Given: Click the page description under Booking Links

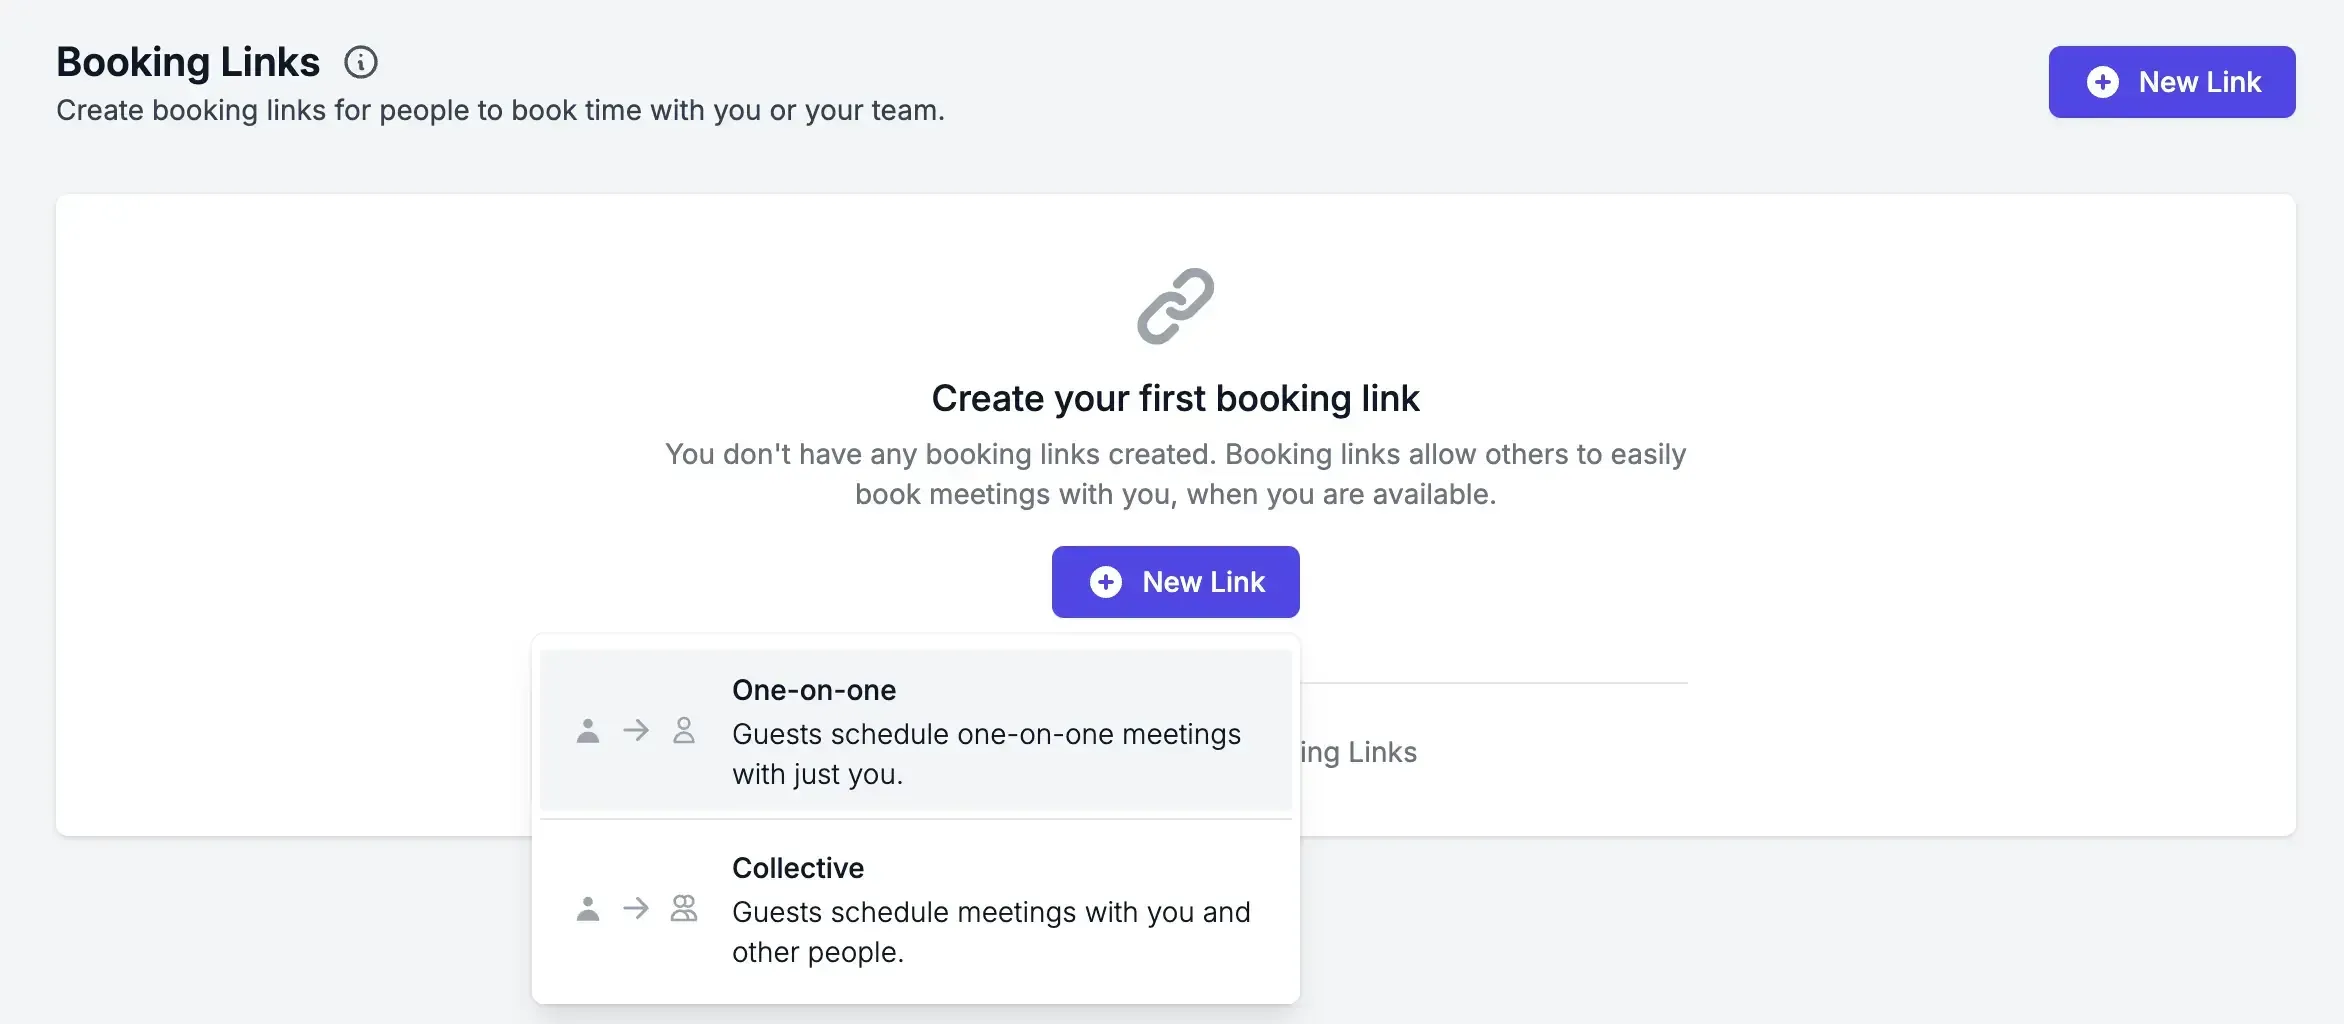Looking at the screenshot, I should (500, 110).
